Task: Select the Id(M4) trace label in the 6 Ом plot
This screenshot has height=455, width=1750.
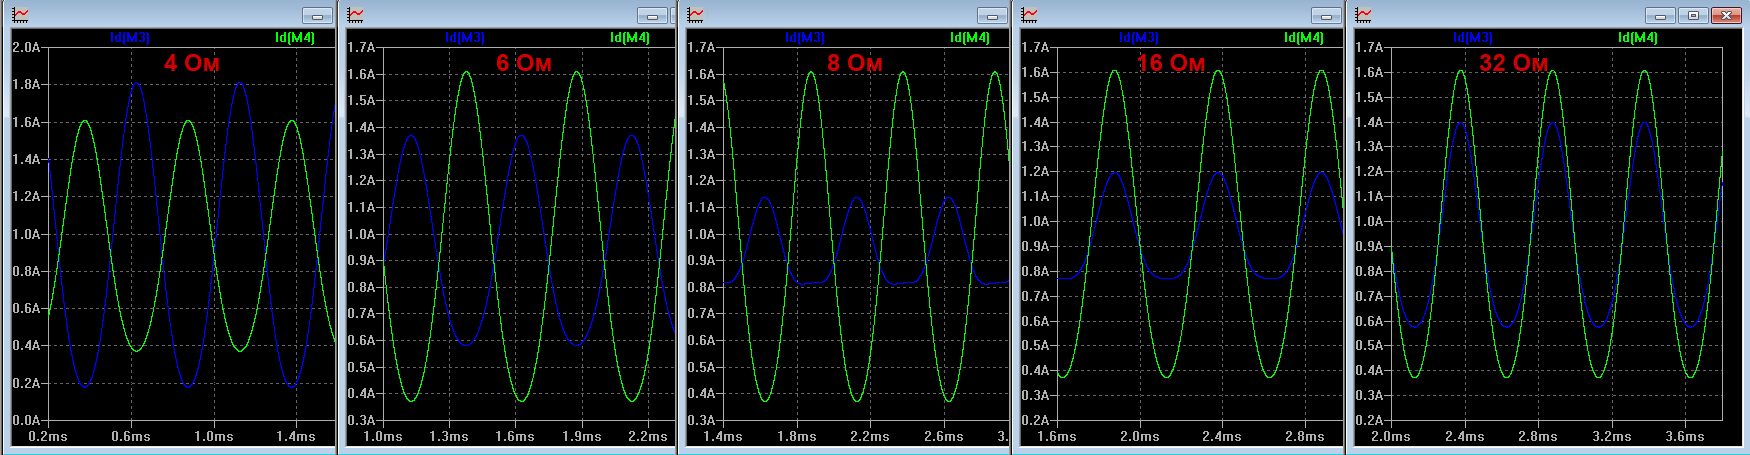Action: click(x=630, y=37)
